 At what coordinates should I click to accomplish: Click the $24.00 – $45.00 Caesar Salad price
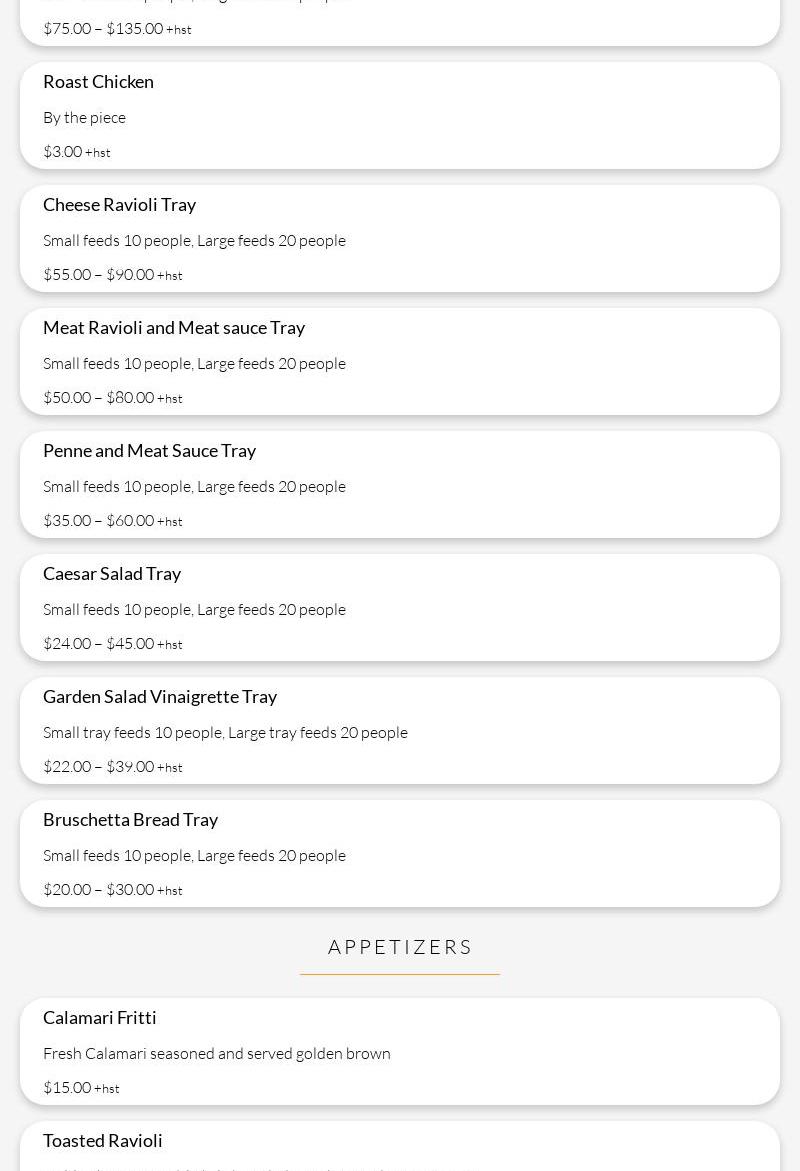click(99, 644)
